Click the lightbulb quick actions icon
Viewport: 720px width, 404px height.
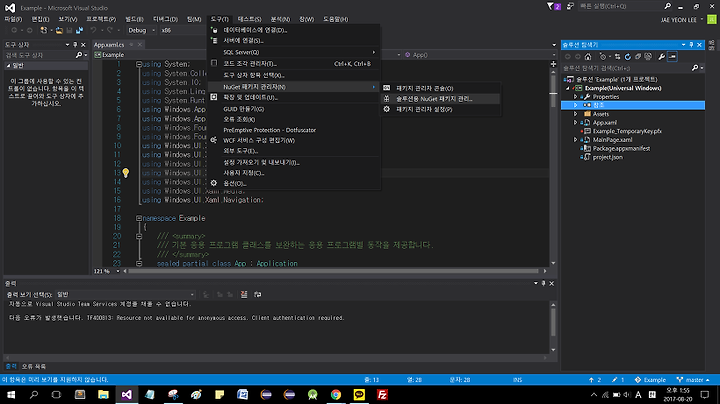point(125,173)
